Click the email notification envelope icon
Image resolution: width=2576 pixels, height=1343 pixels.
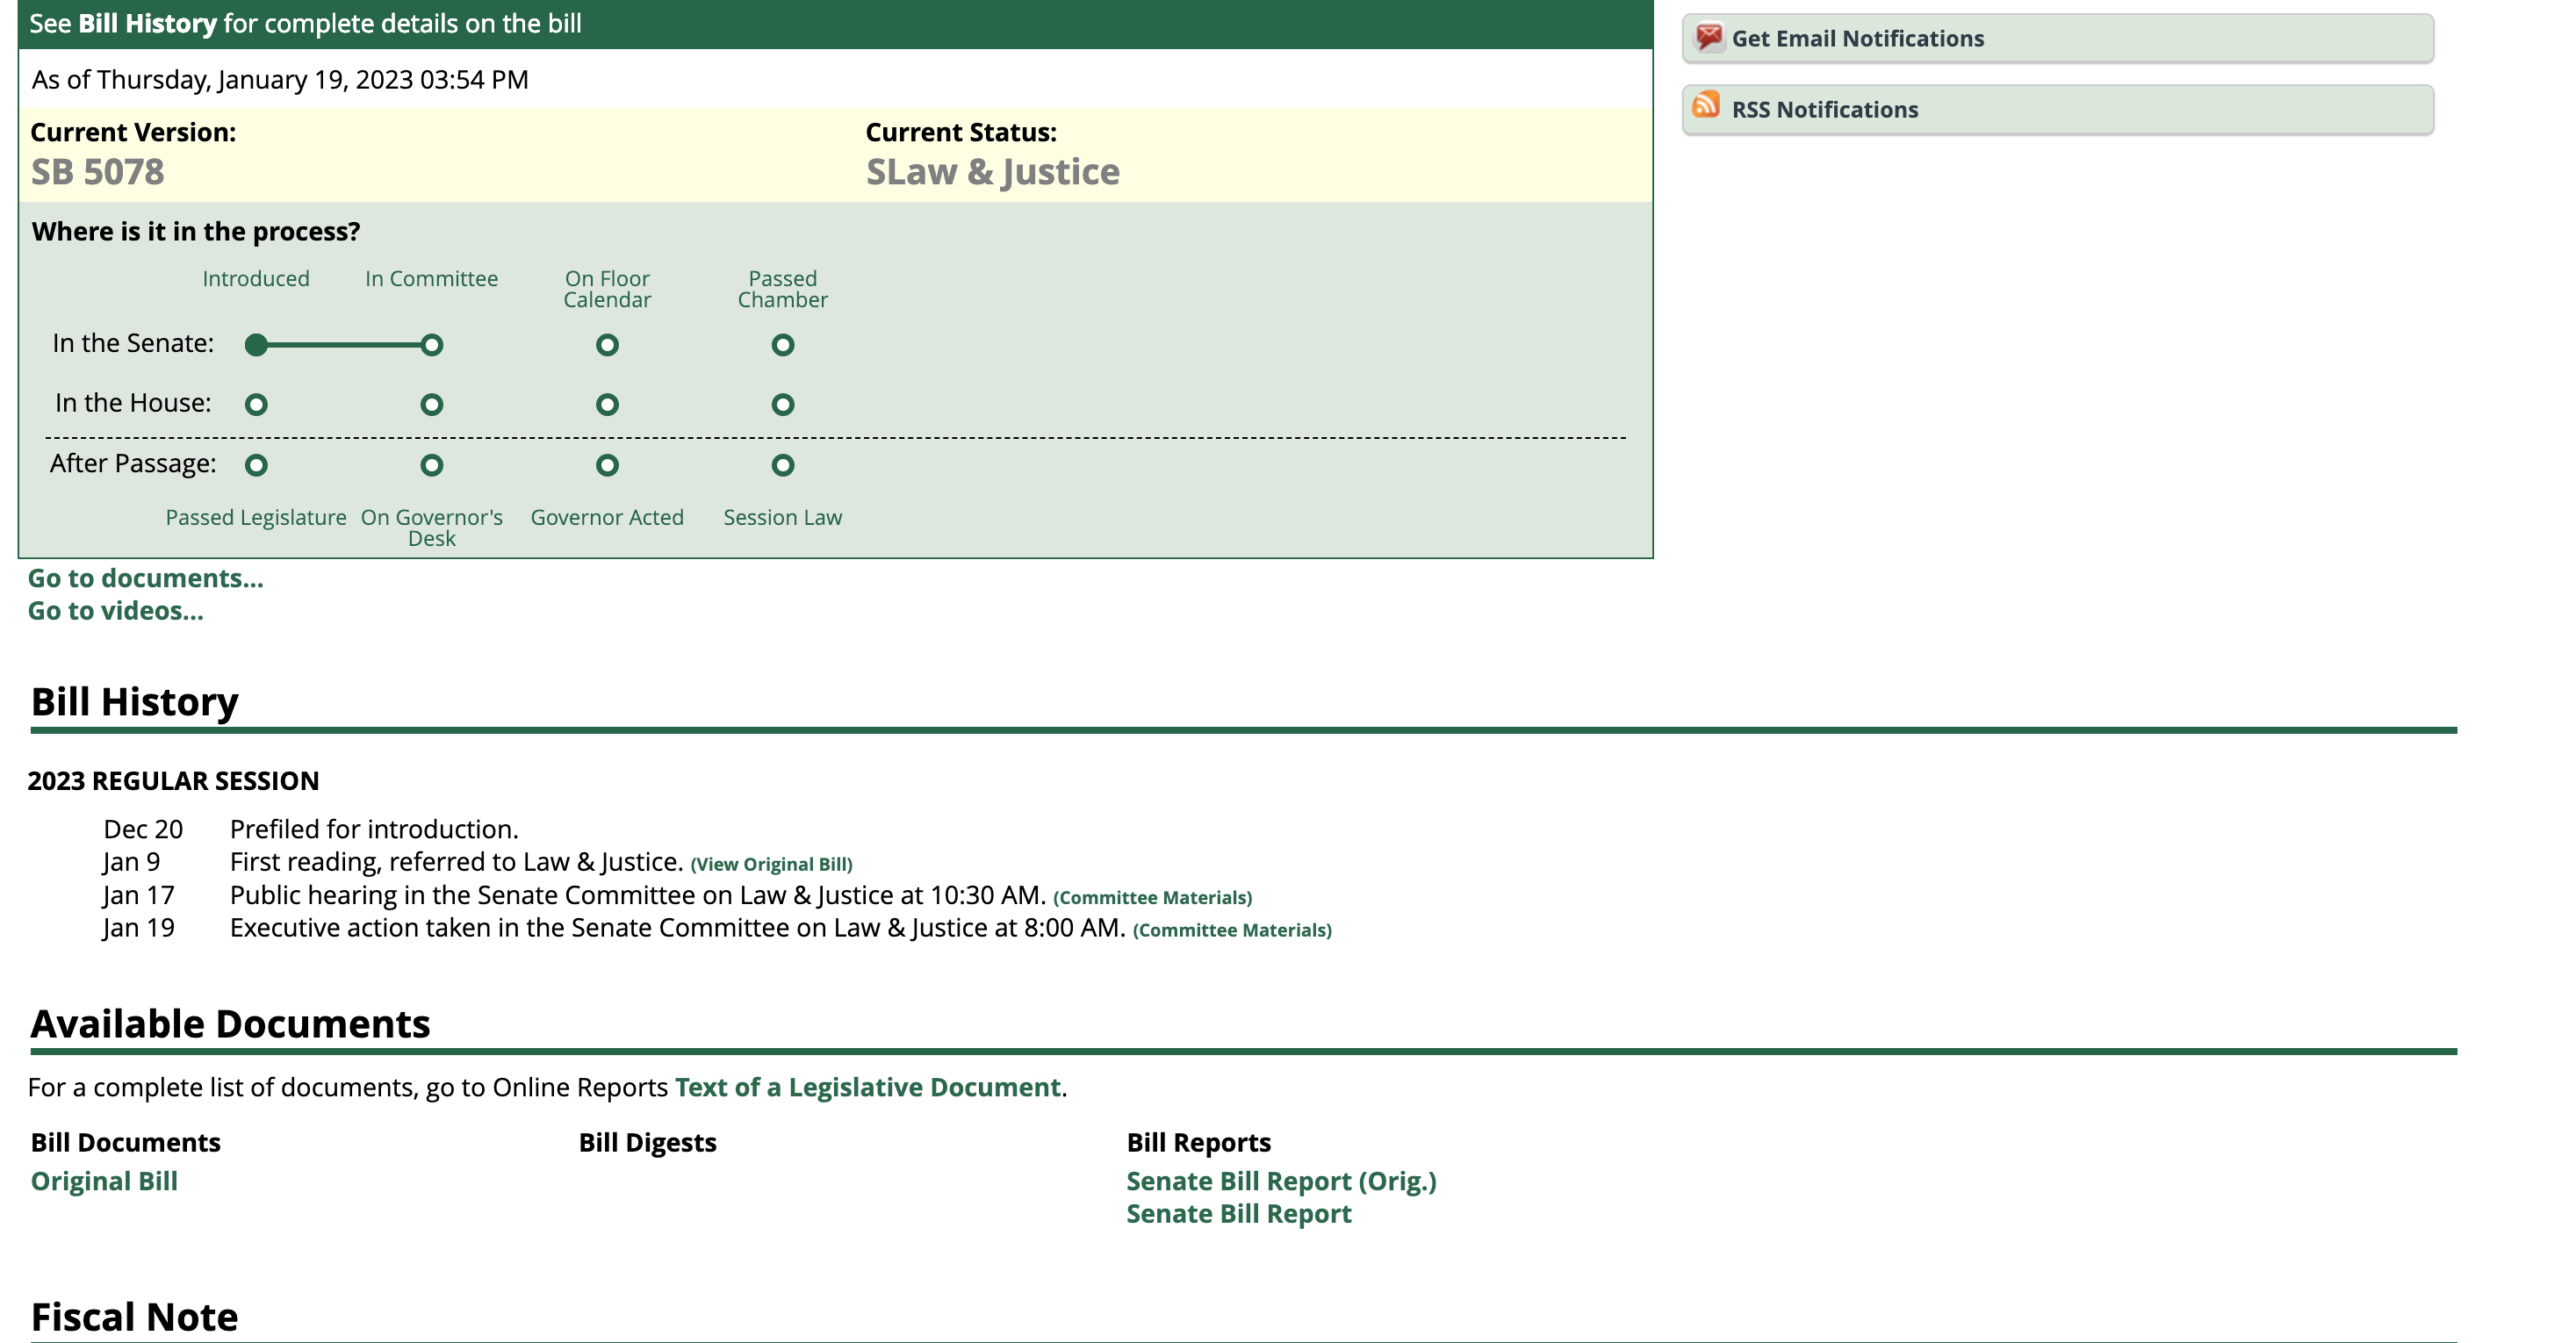(x=1709, y=38)
